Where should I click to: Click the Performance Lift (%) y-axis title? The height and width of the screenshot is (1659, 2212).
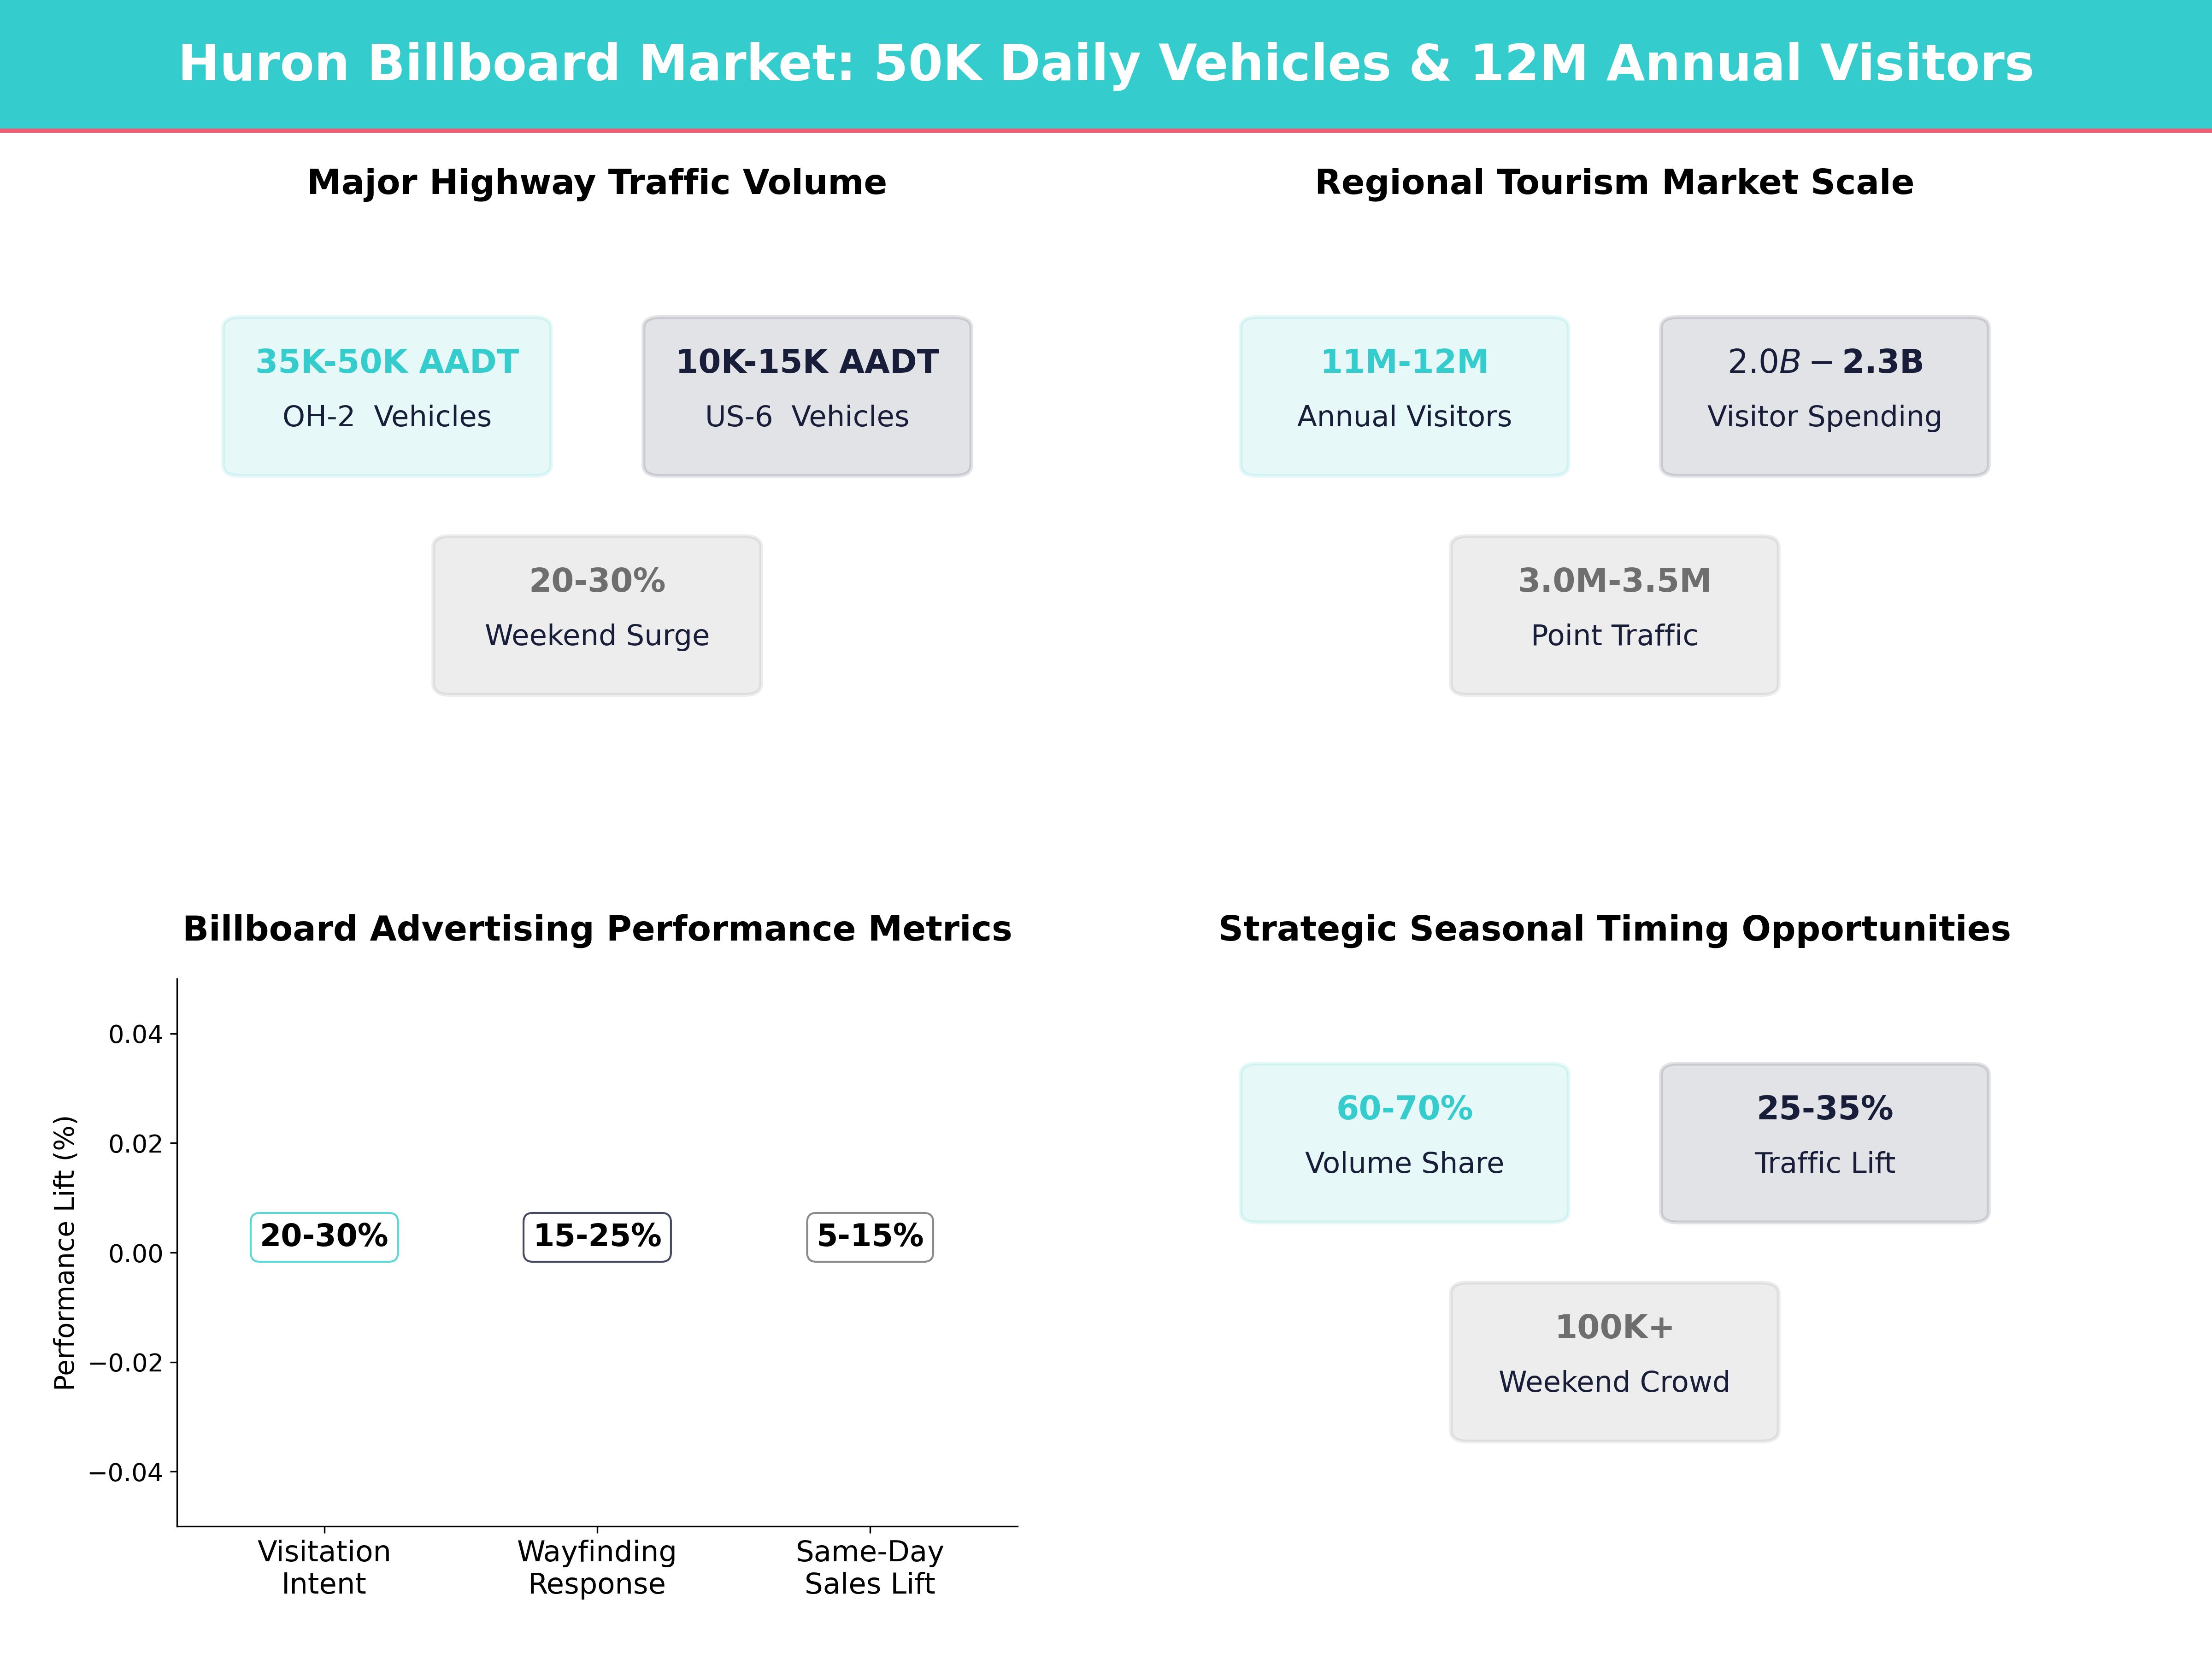(65, 1252)
